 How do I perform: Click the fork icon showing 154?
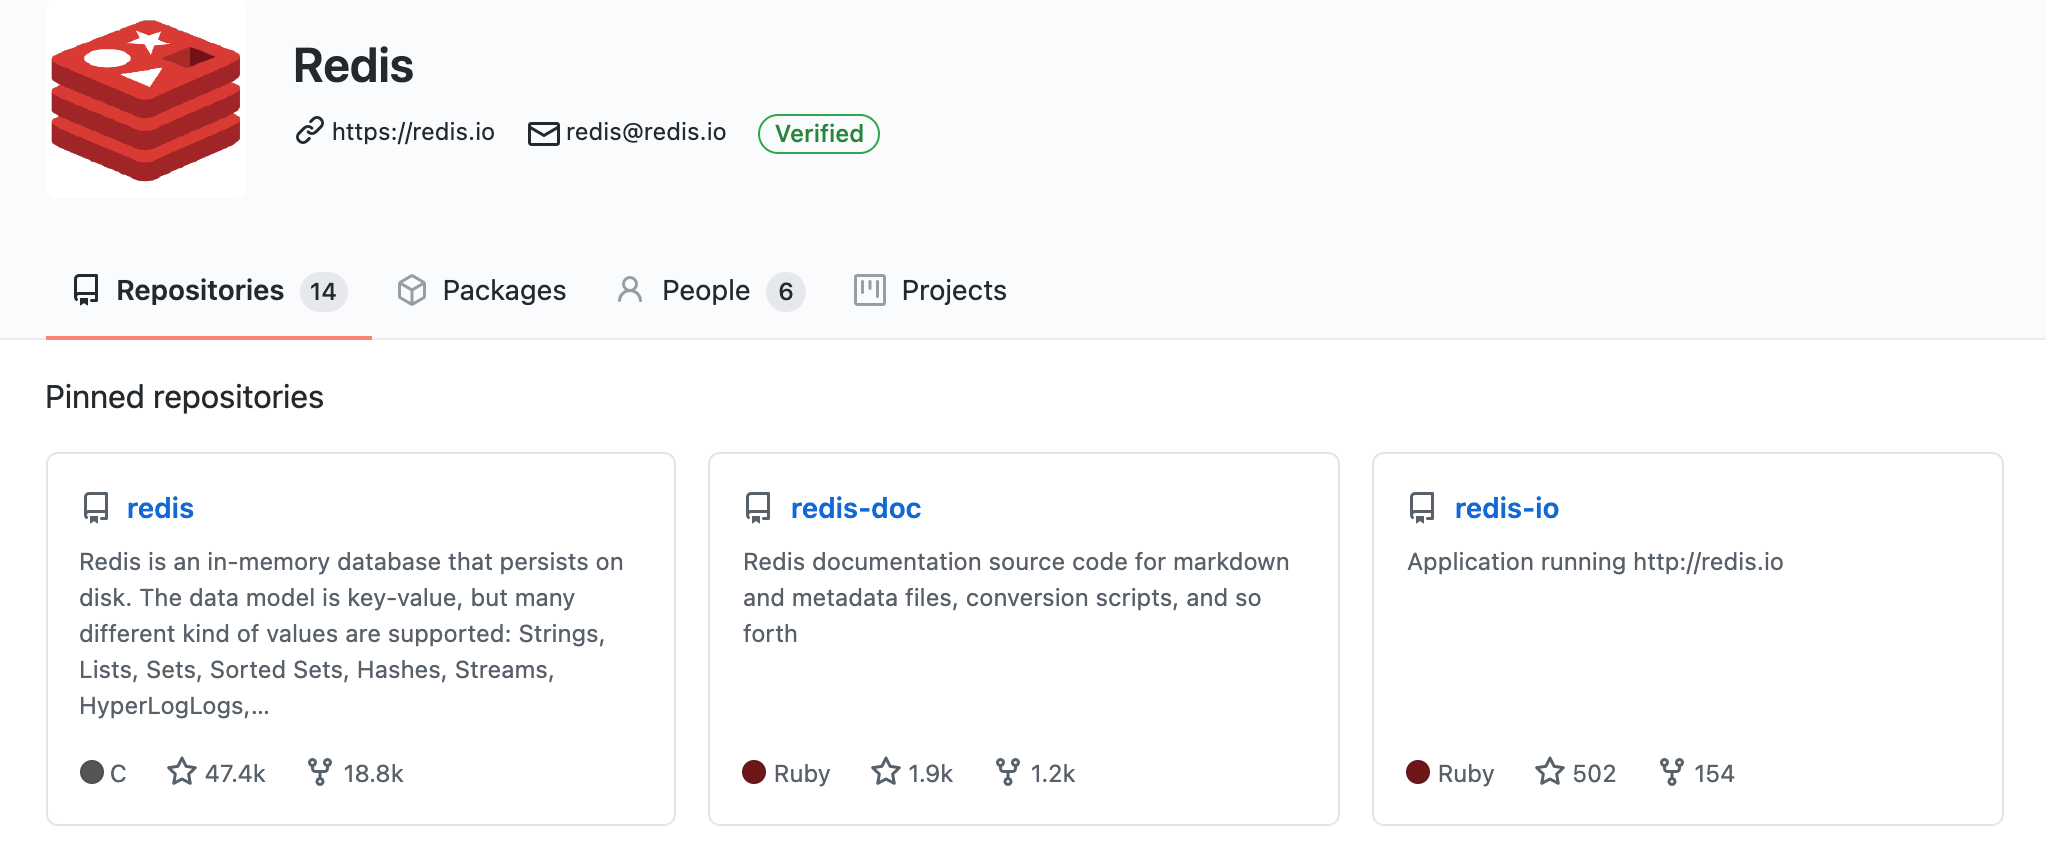(1672, 772)
